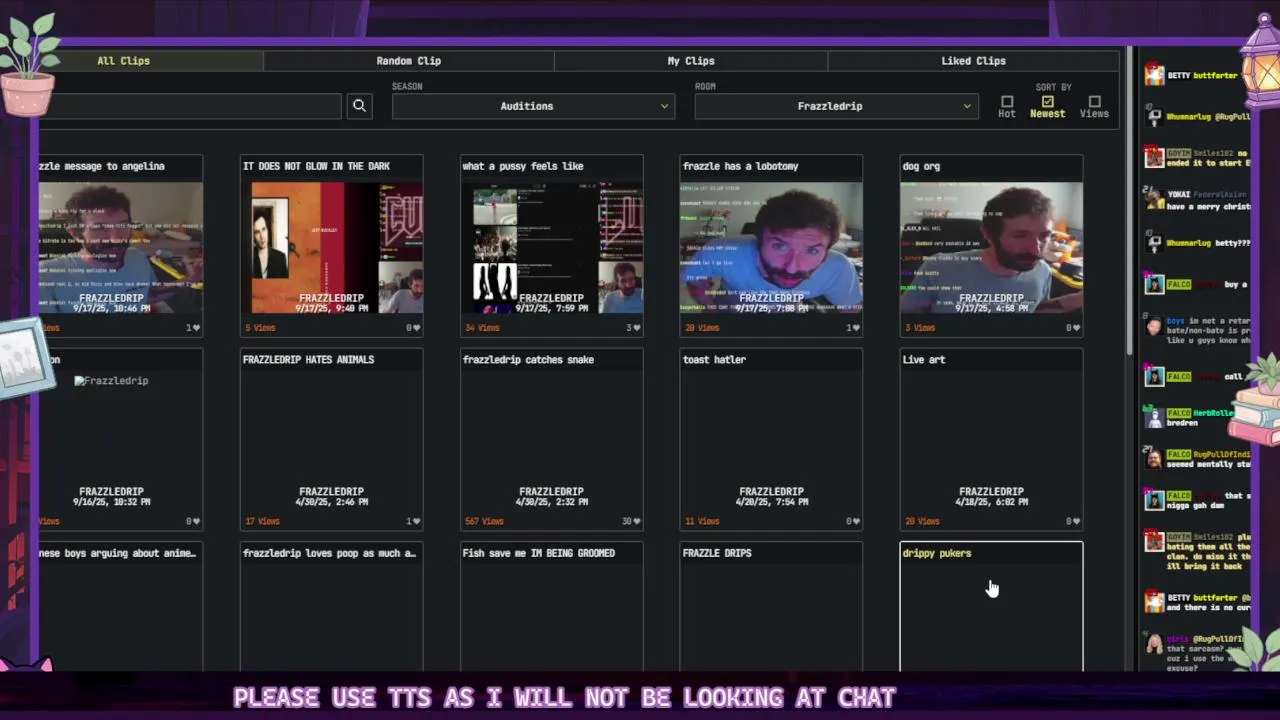
Task: Like the 'toast hatler' clip heart
Action: pos(854,521)
